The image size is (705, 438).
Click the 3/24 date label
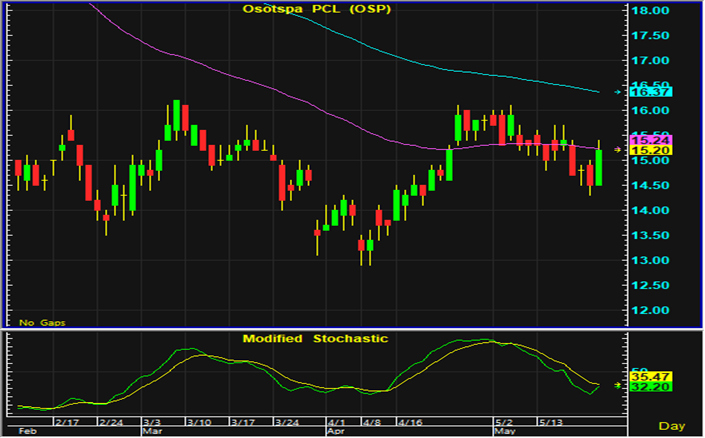point(287,422)
